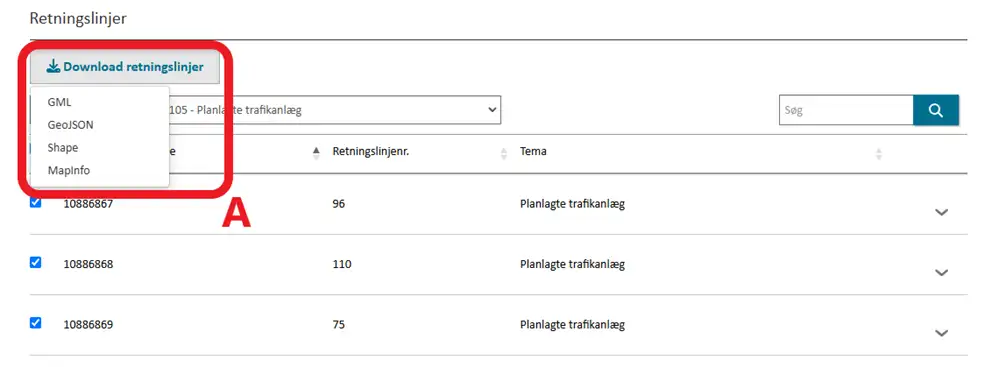The image size is (992, 367).
Task: Click the Retningslinjenr. column header text
Action: coord(371,152)
